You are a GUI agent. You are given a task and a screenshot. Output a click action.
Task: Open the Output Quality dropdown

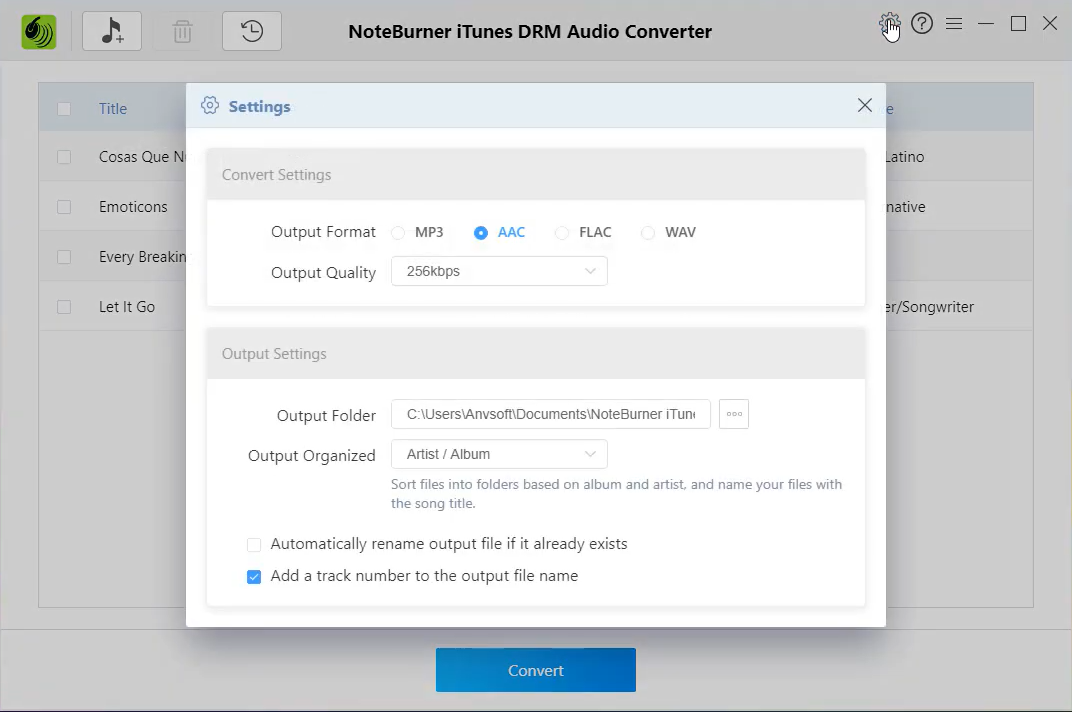499,271
